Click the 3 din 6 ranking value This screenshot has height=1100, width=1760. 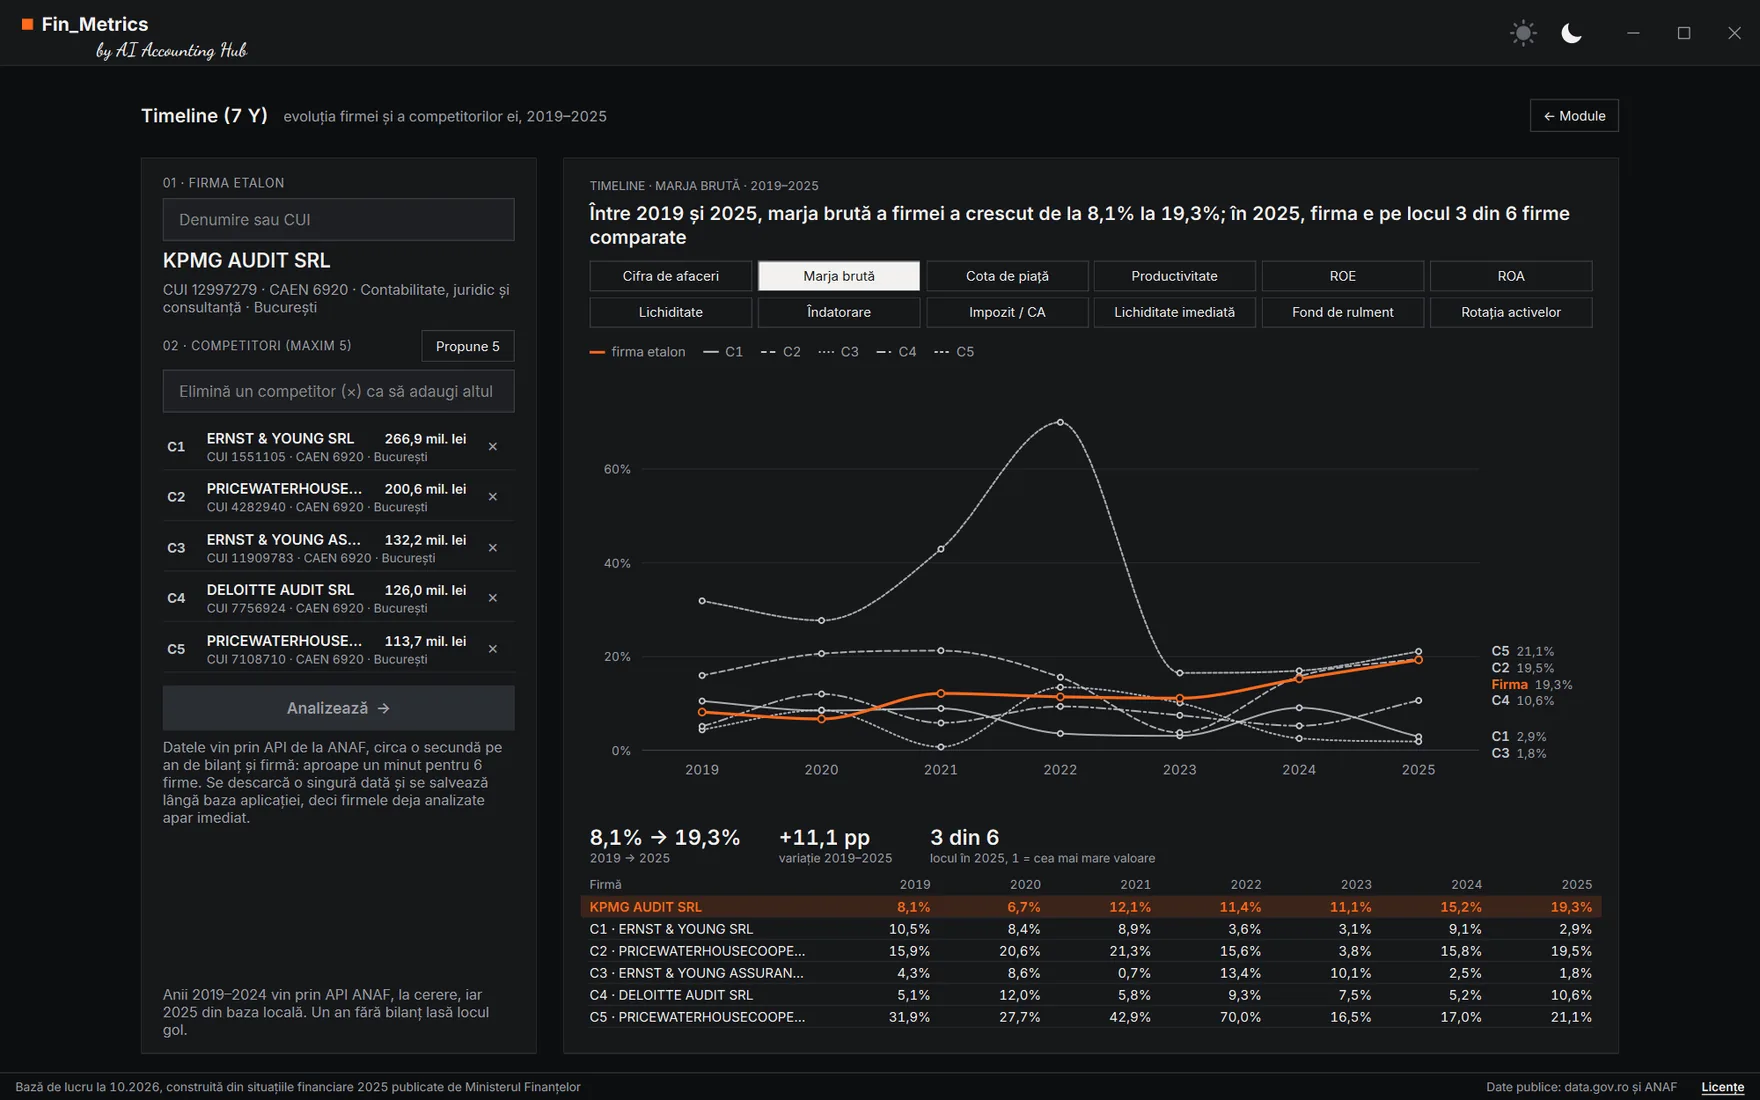pyautogui.click(x=964, y=837)
